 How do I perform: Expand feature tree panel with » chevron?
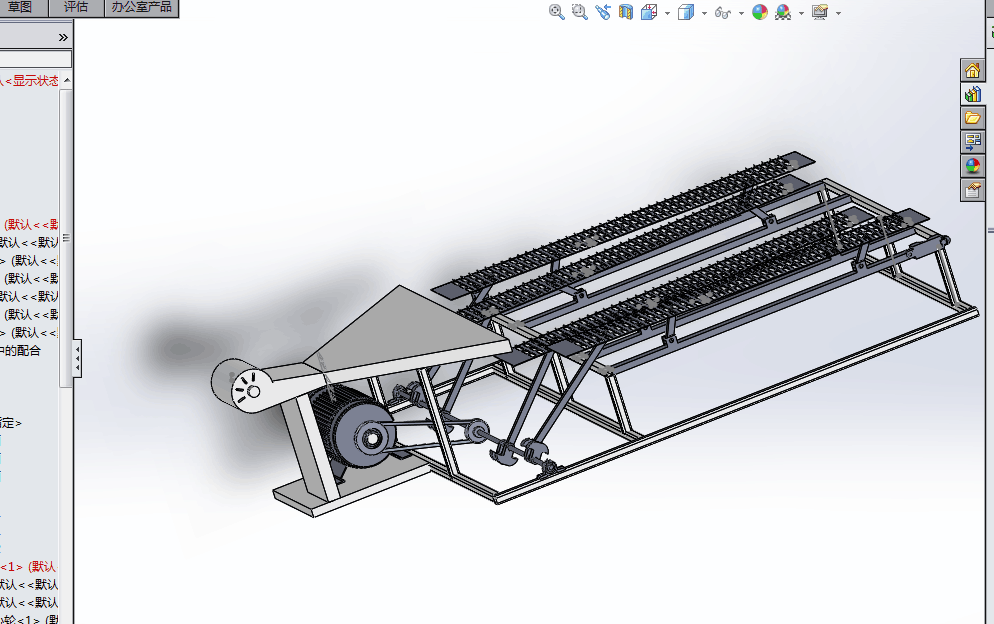coord(63,37)
